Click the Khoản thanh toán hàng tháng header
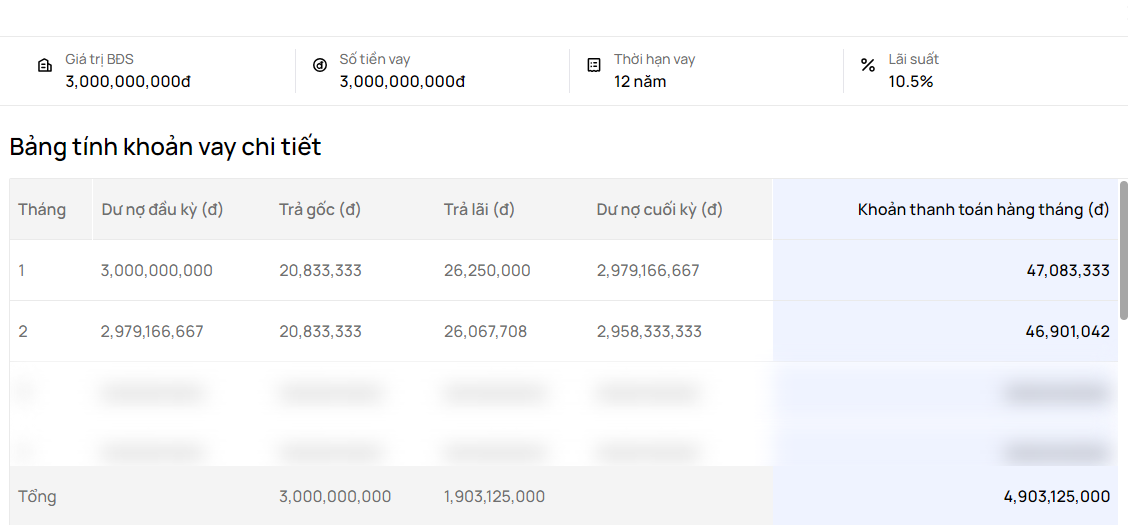This screenshot has width=1128, height=525. [983, 210]
